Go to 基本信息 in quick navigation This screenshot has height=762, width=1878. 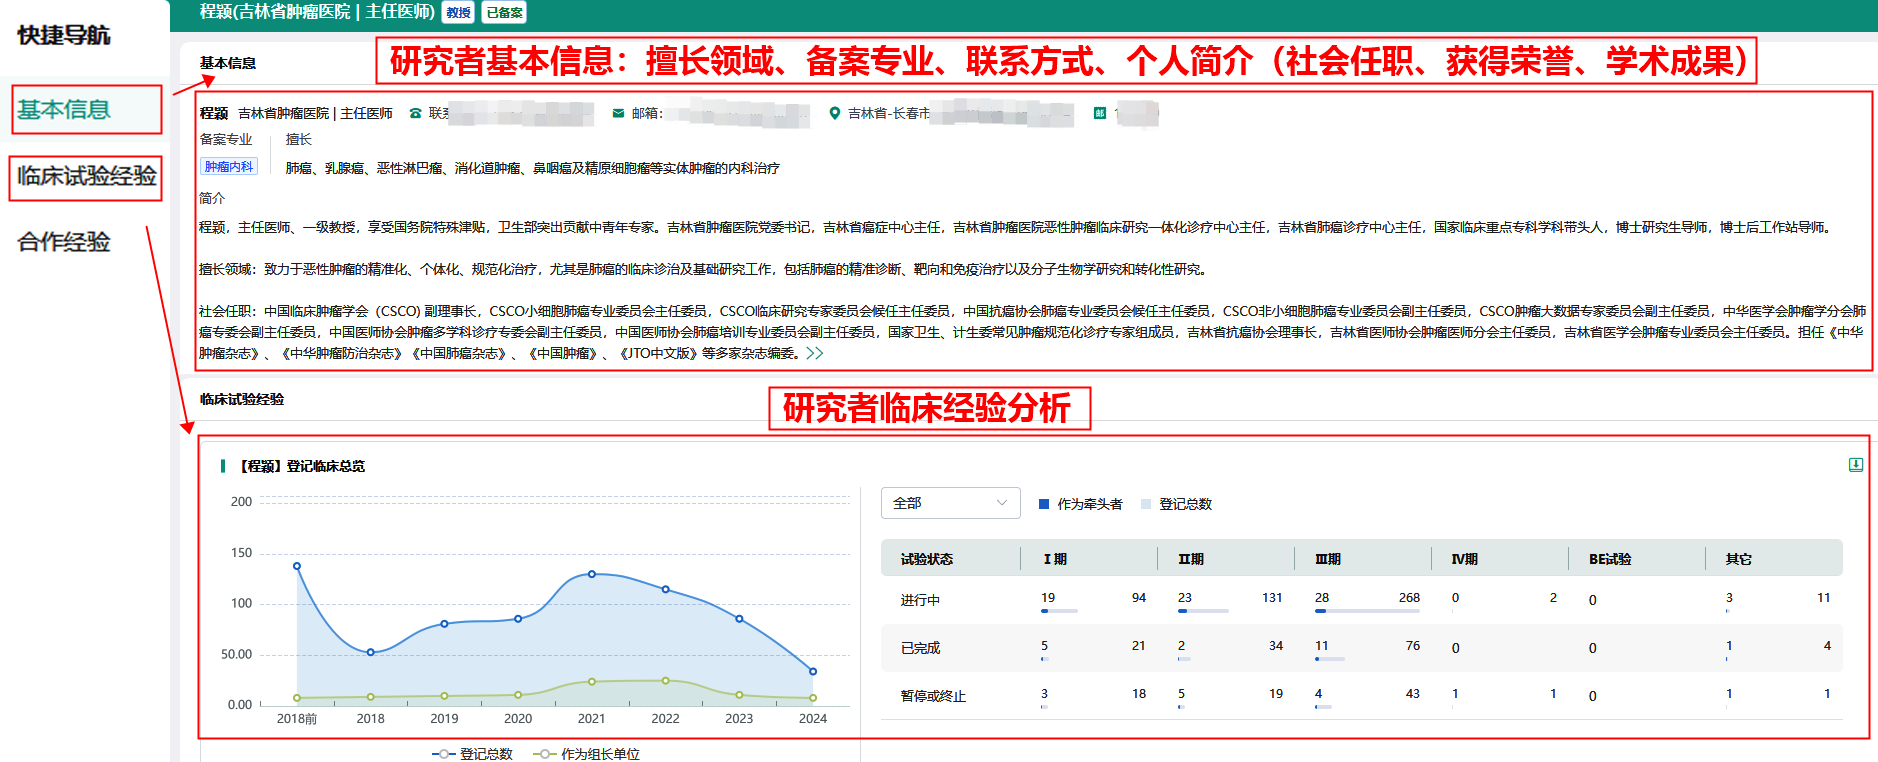coord(64,110)
